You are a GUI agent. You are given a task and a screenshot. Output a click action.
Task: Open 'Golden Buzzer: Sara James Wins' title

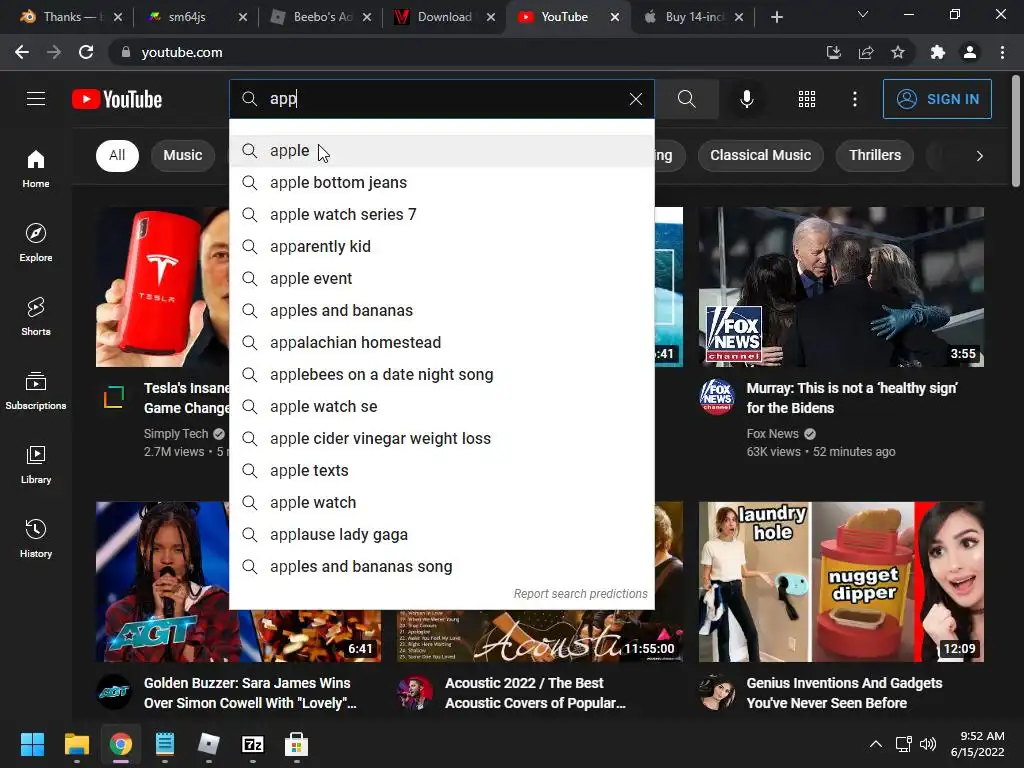click(x=250, y=693)
